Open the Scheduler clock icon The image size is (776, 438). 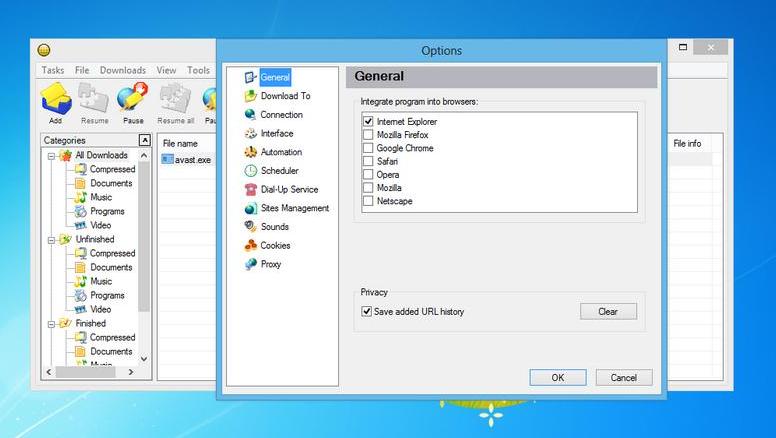pos(251,171)
